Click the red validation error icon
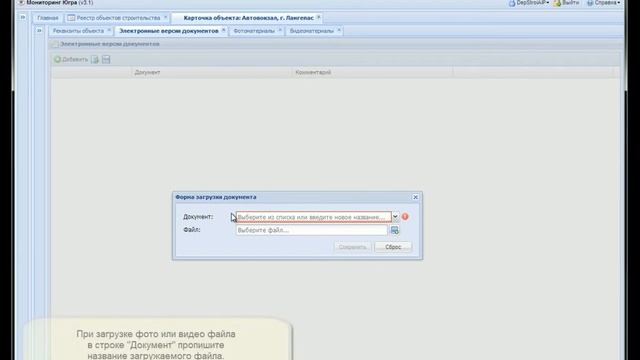Screen dimensions: 640x360 tap(405, 217)
